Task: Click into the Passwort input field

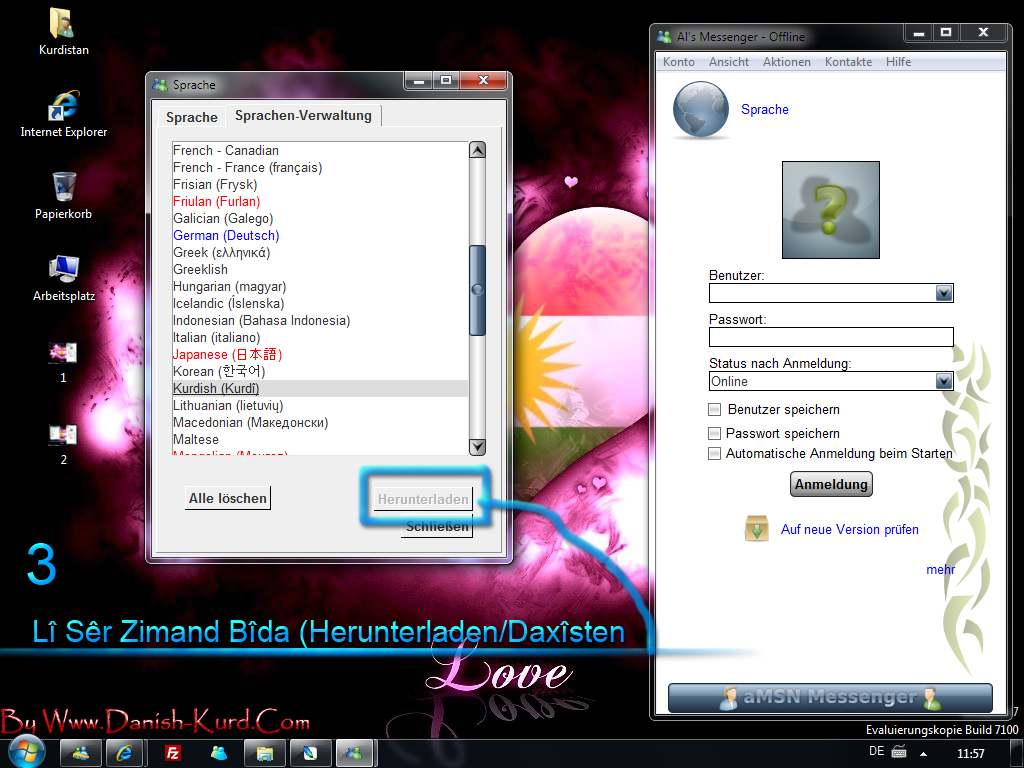Action: coord(831,337)
